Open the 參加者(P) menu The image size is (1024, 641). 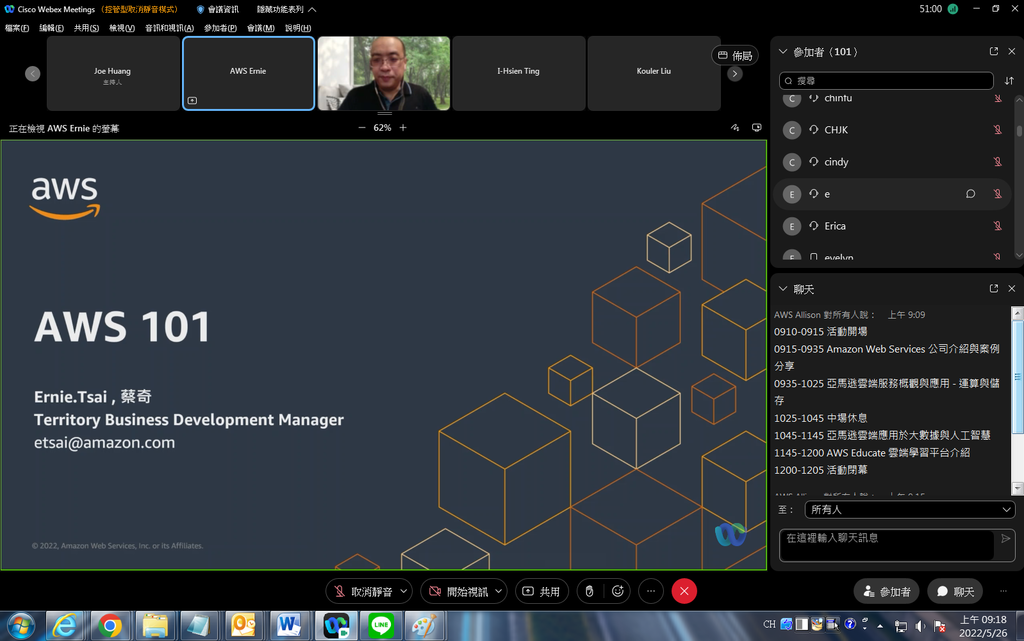(220, 28)
